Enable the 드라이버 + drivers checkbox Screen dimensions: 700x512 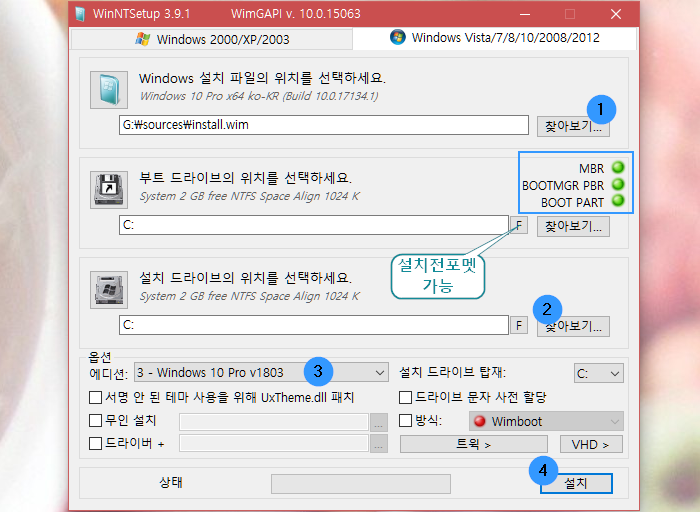pos(96,443)
